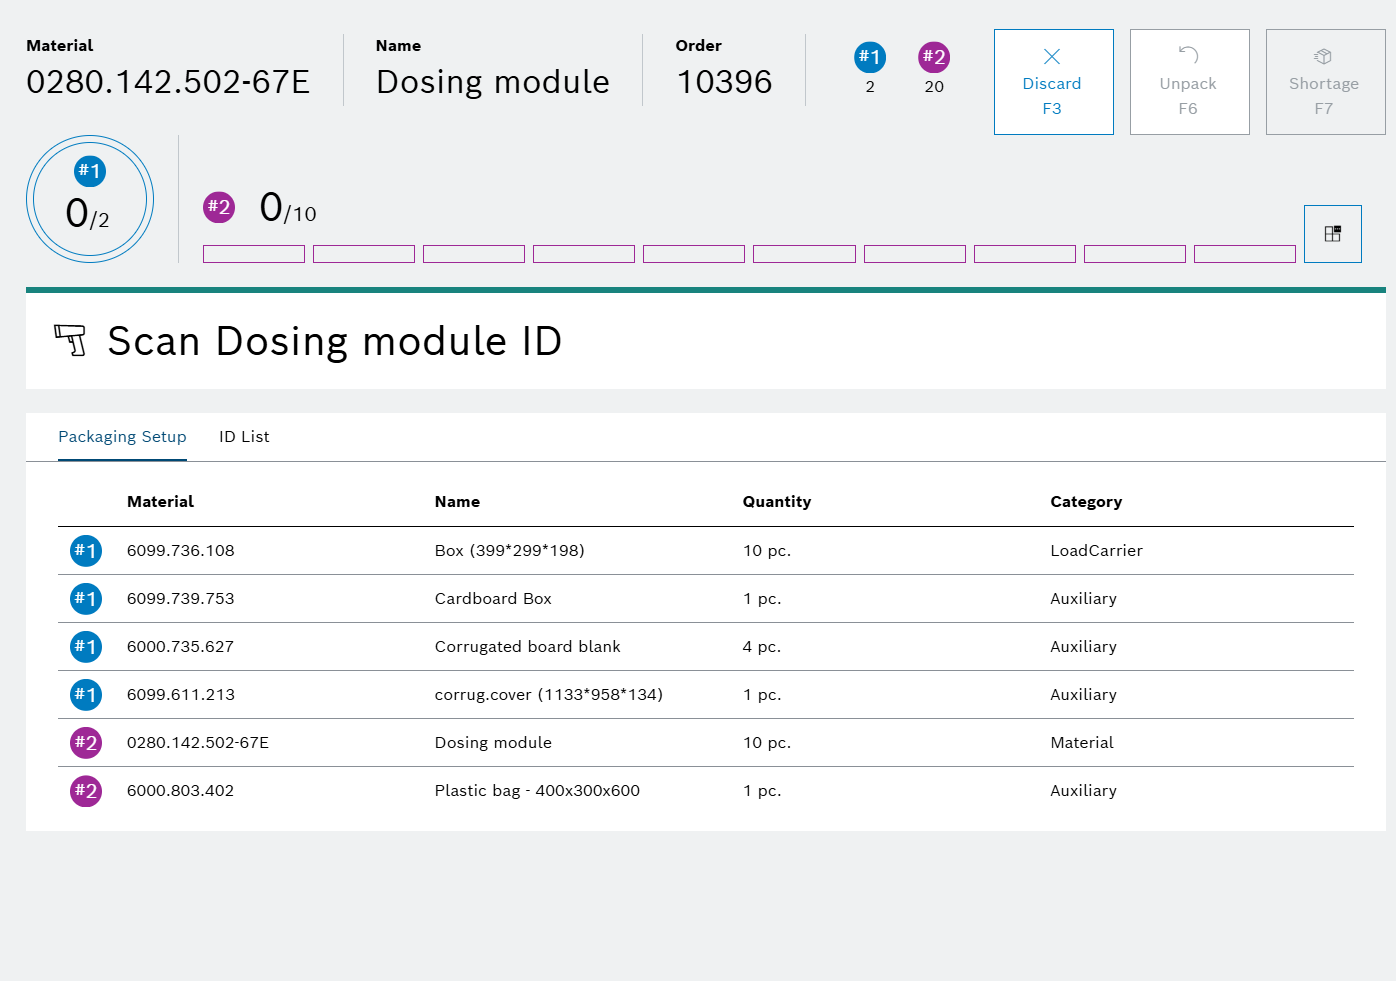Select the Cardboard Box row
This screenshot has height=981, width=1396.
493,599
